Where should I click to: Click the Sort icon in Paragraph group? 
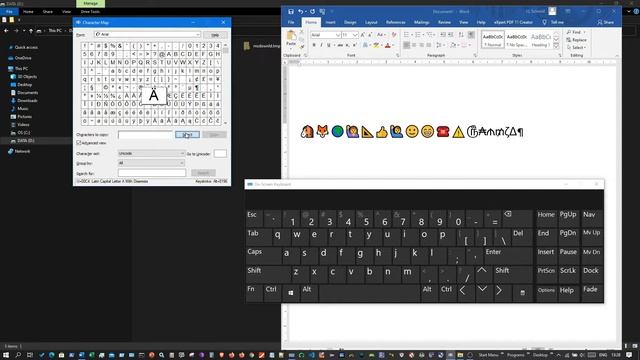pos(461,35)
